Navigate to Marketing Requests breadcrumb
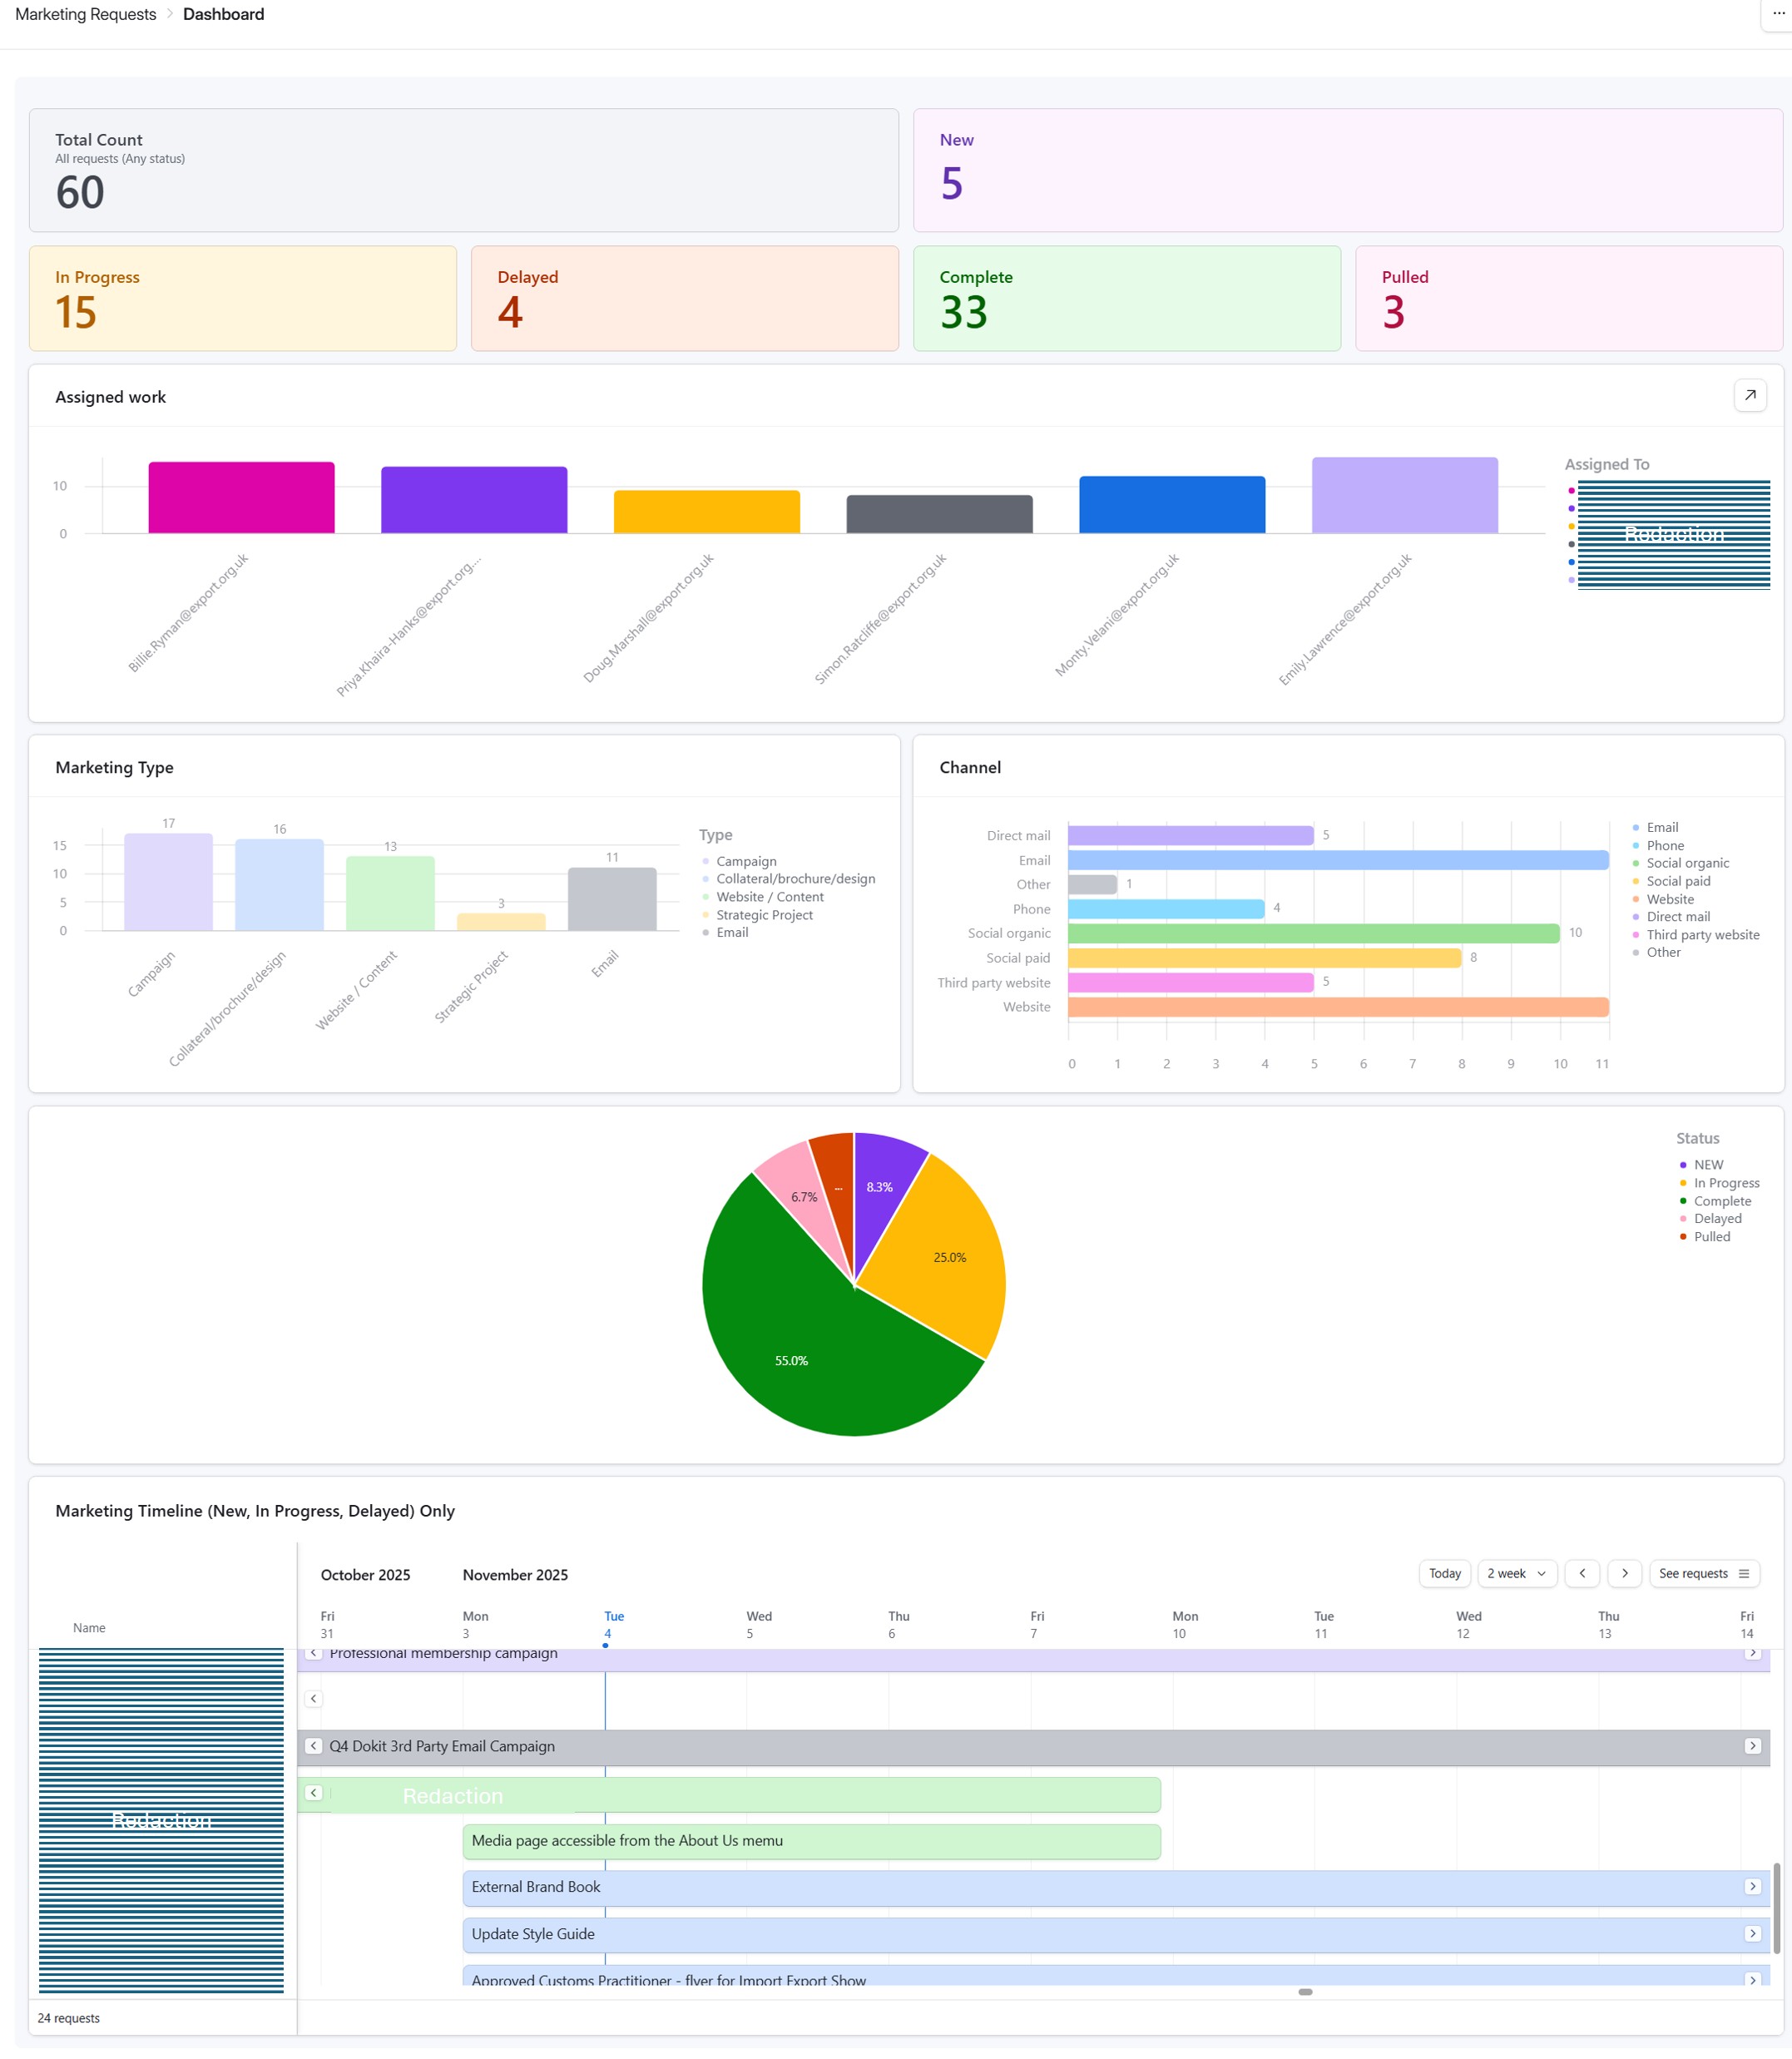 tap(86, 14)
